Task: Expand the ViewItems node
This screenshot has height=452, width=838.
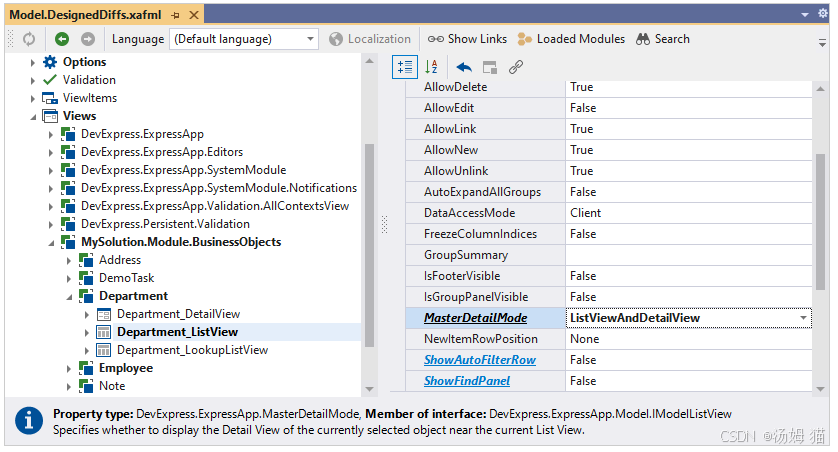Action: (x=33, y=99)
